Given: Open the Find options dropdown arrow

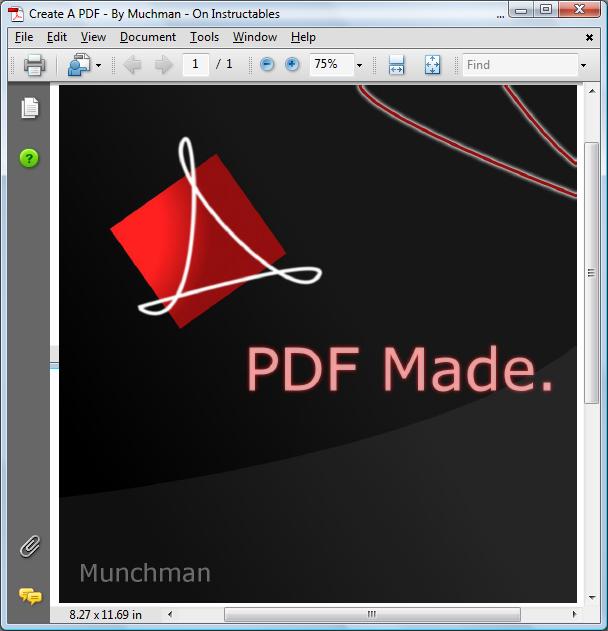Looking at the screenshot, I should [x=583, y=65].
